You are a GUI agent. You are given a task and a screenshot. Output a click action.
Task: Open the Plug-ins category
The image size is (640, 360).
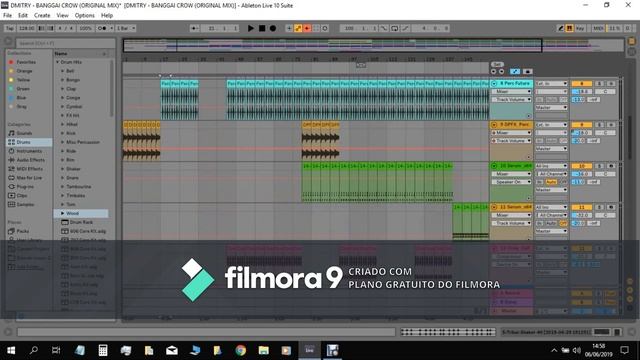25,187
